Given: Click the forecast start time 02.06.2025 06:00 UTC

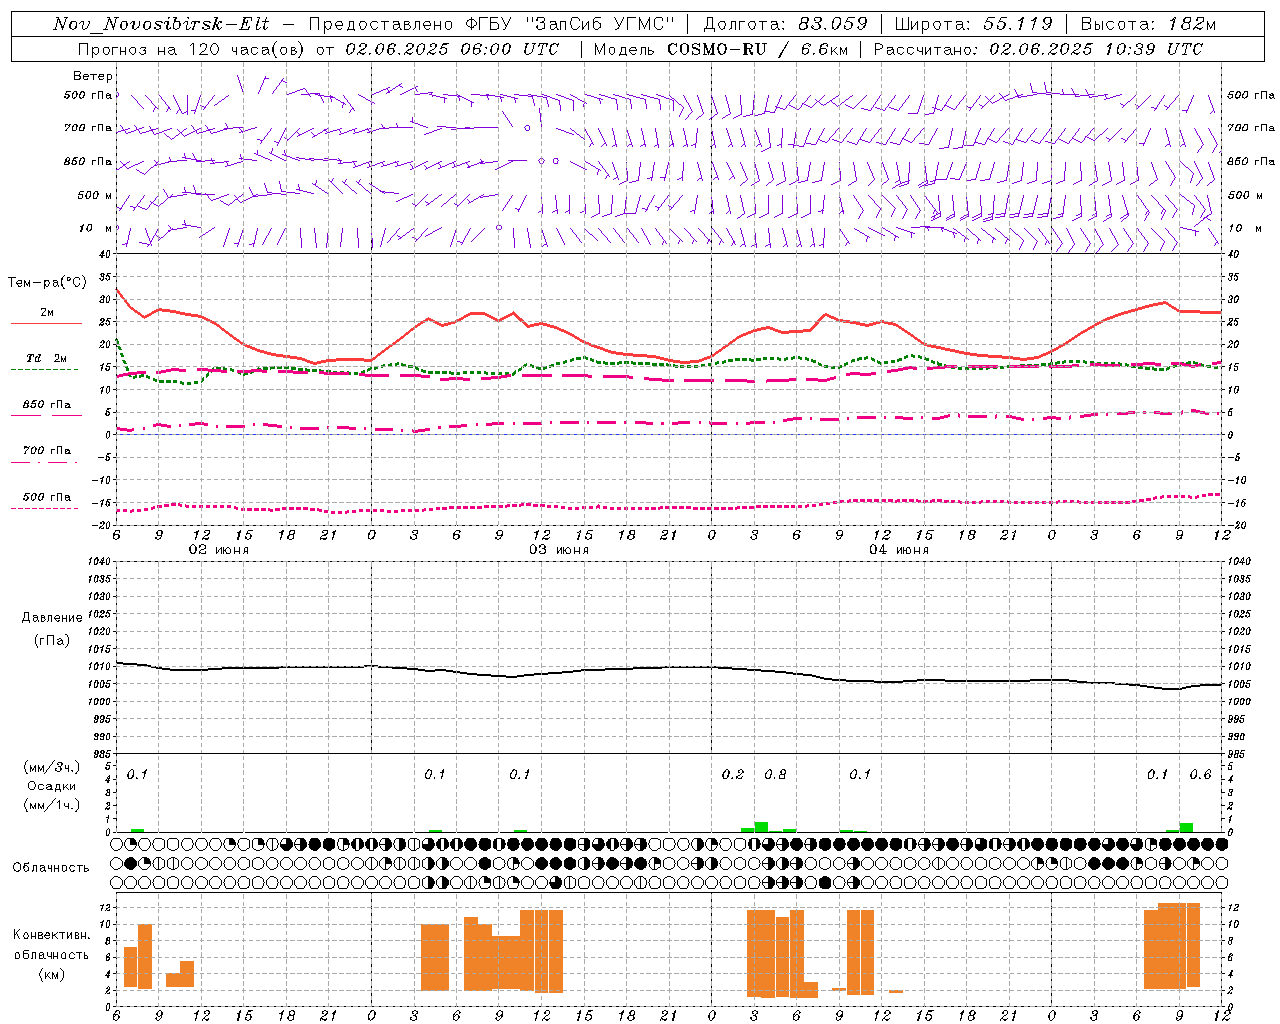Looking at the screenshot, I should tap(452, 49).
